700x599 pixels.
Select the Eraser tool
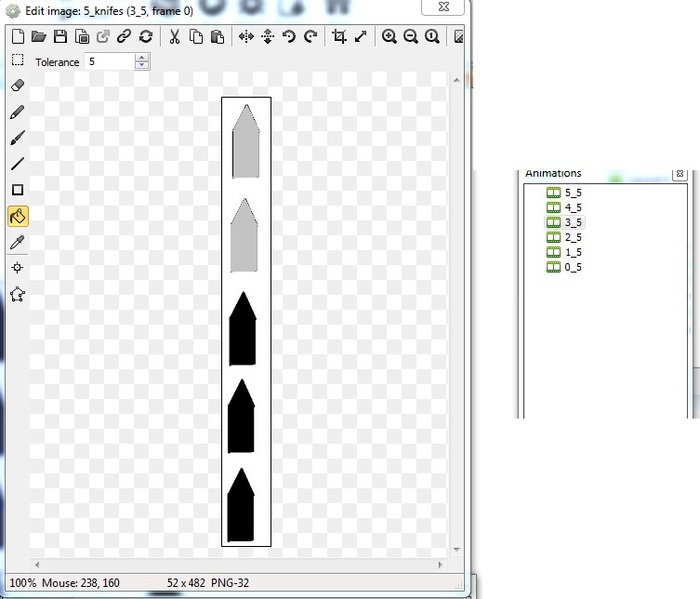pyautogui.click(x=17, y=87)
